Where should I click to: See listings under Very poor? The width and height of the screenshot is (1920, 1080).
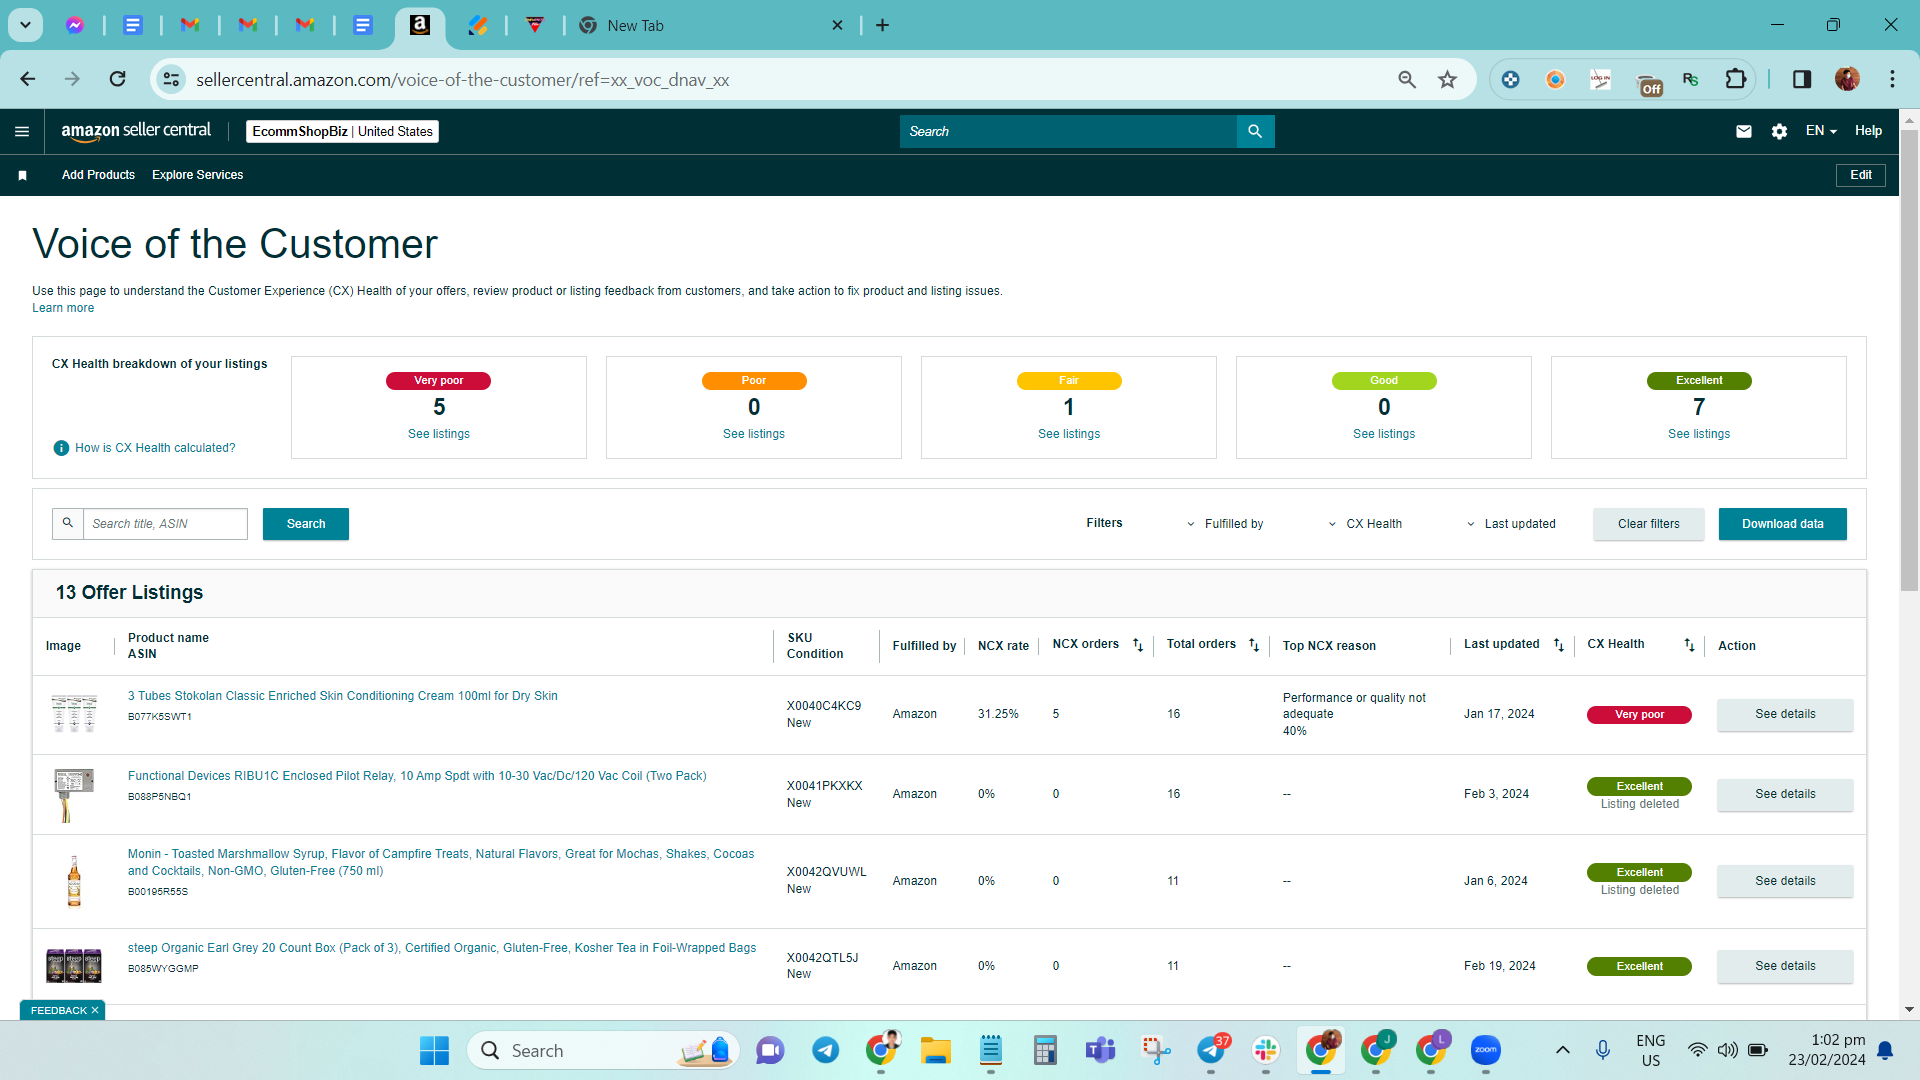coord(439,434)
